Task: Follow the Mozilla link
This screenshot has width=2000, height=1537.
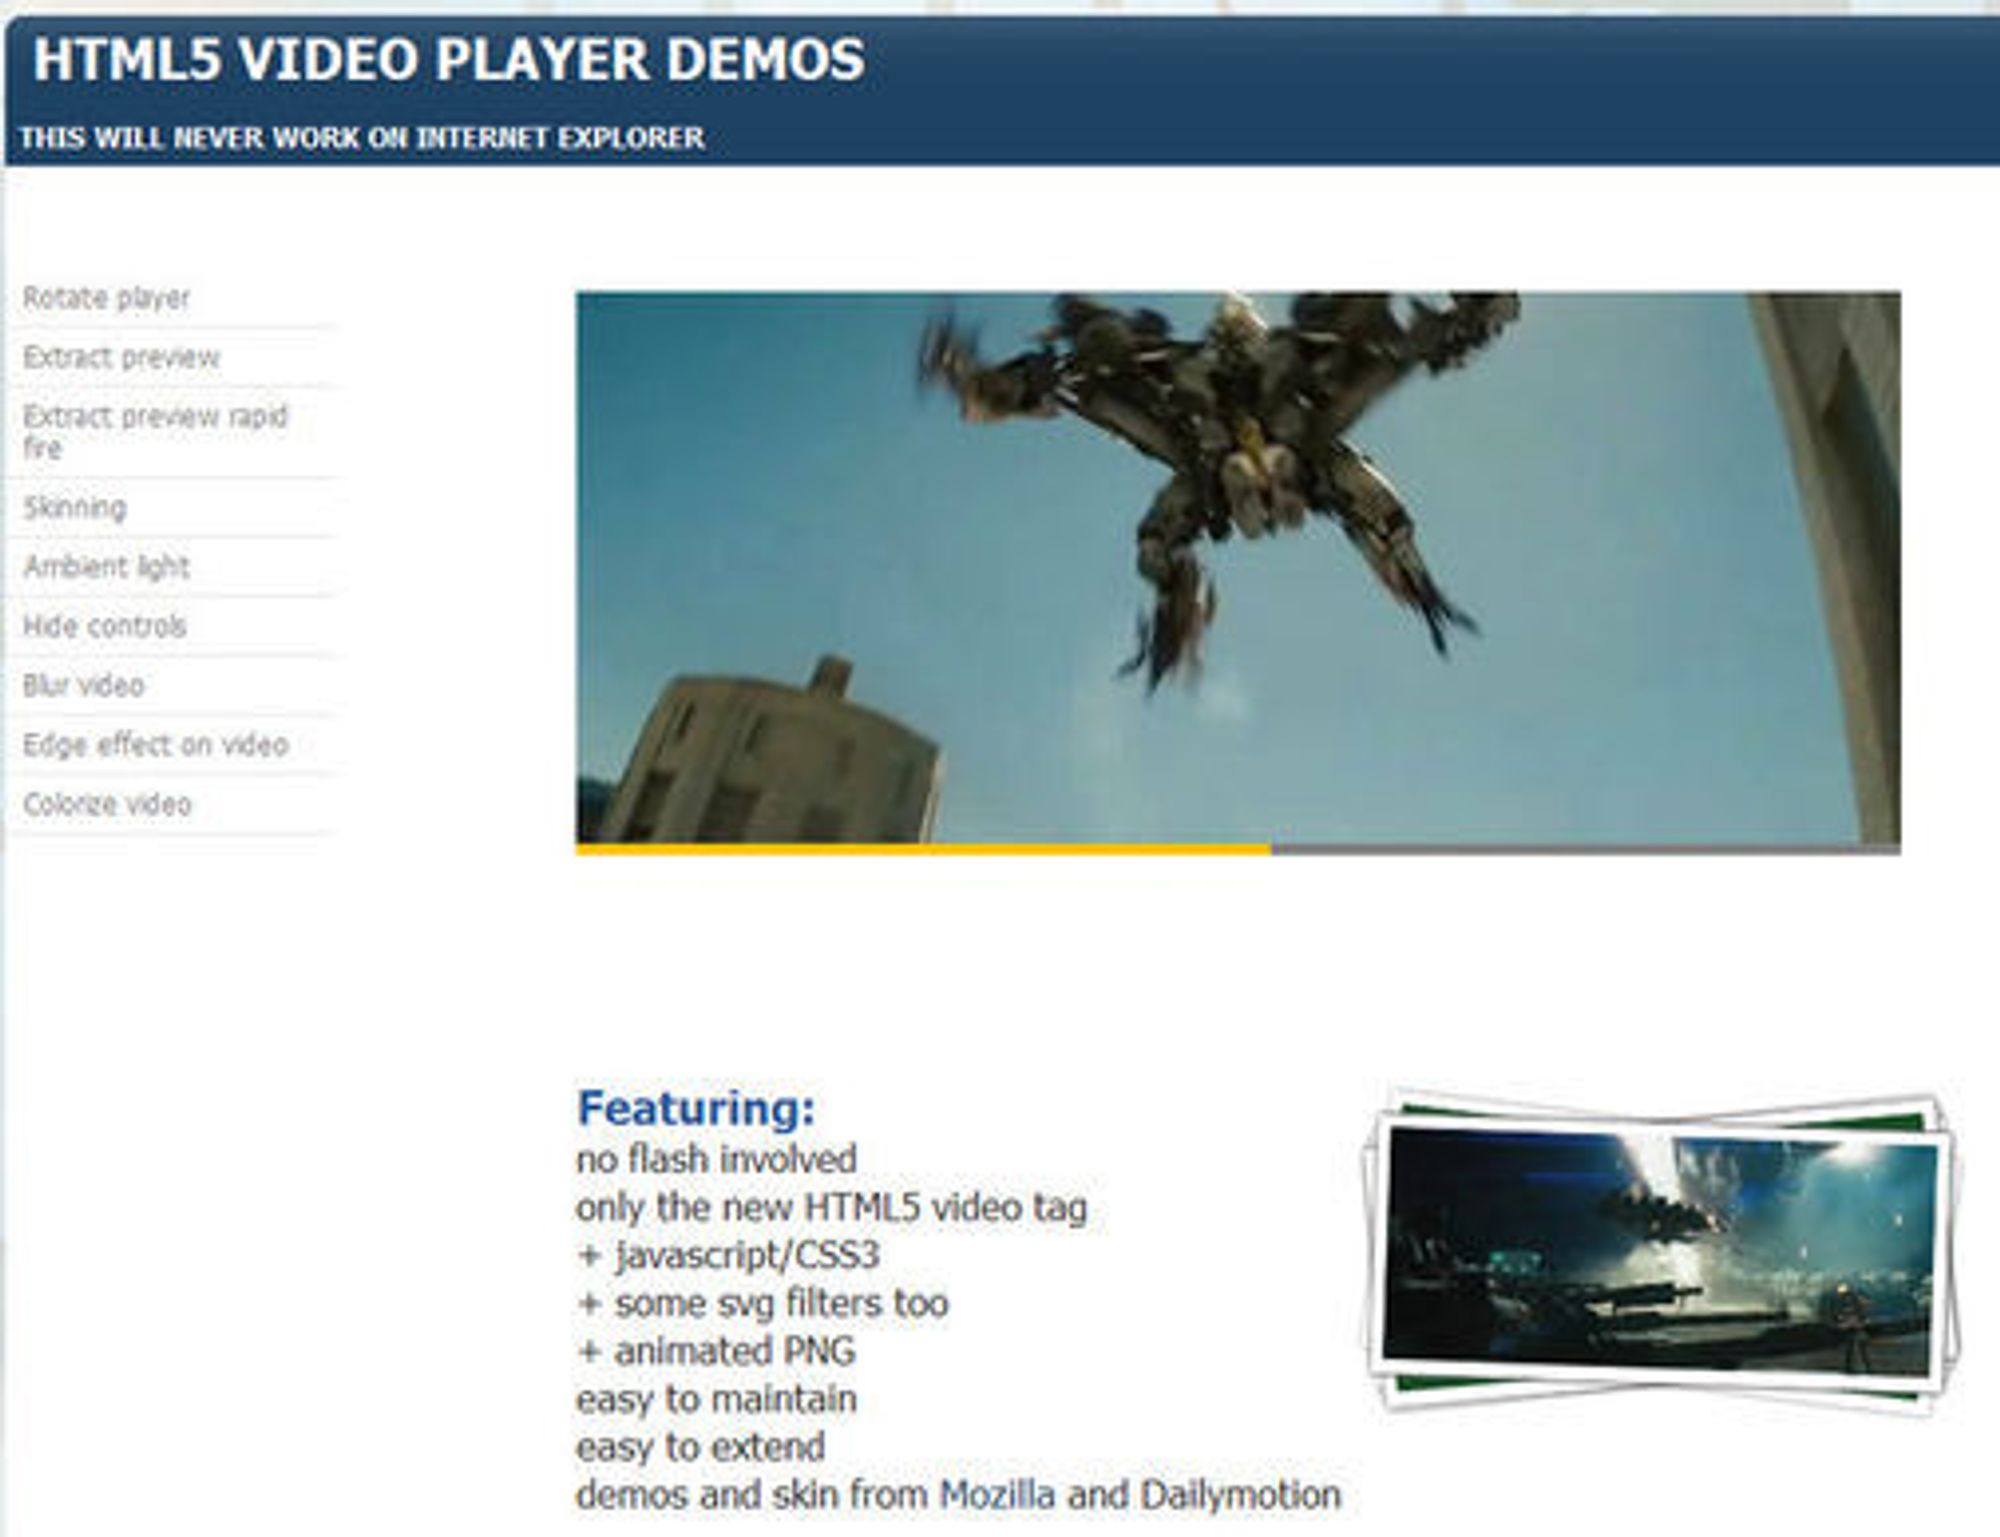Action: (x=997, y=1495)
